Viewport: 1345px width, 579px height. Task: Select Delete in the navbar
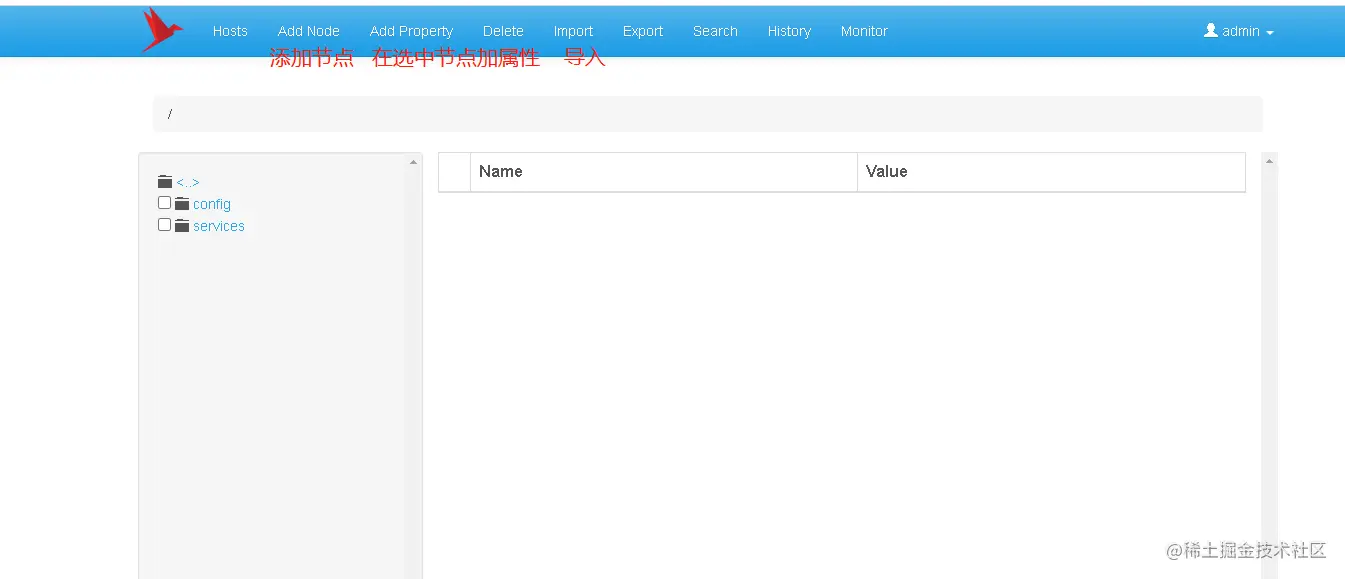coord(503,31)
